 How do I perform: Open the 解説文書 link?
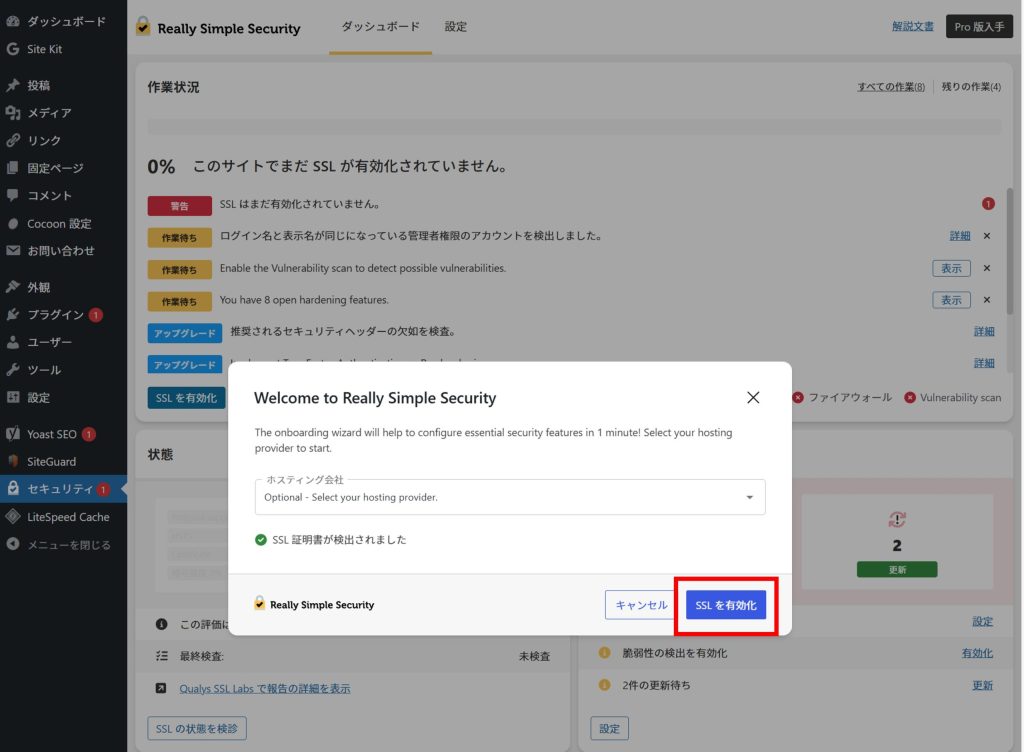[912, 27]
